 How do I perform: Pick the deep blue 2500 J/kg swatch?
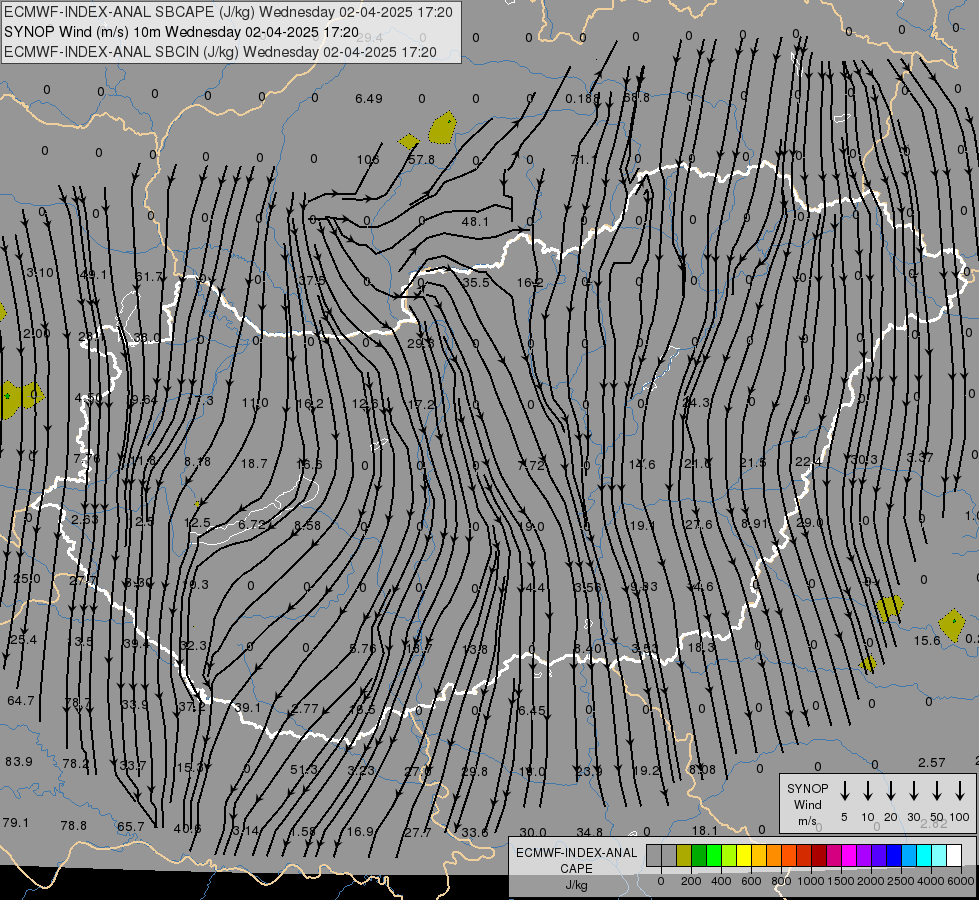click(893, 855)
